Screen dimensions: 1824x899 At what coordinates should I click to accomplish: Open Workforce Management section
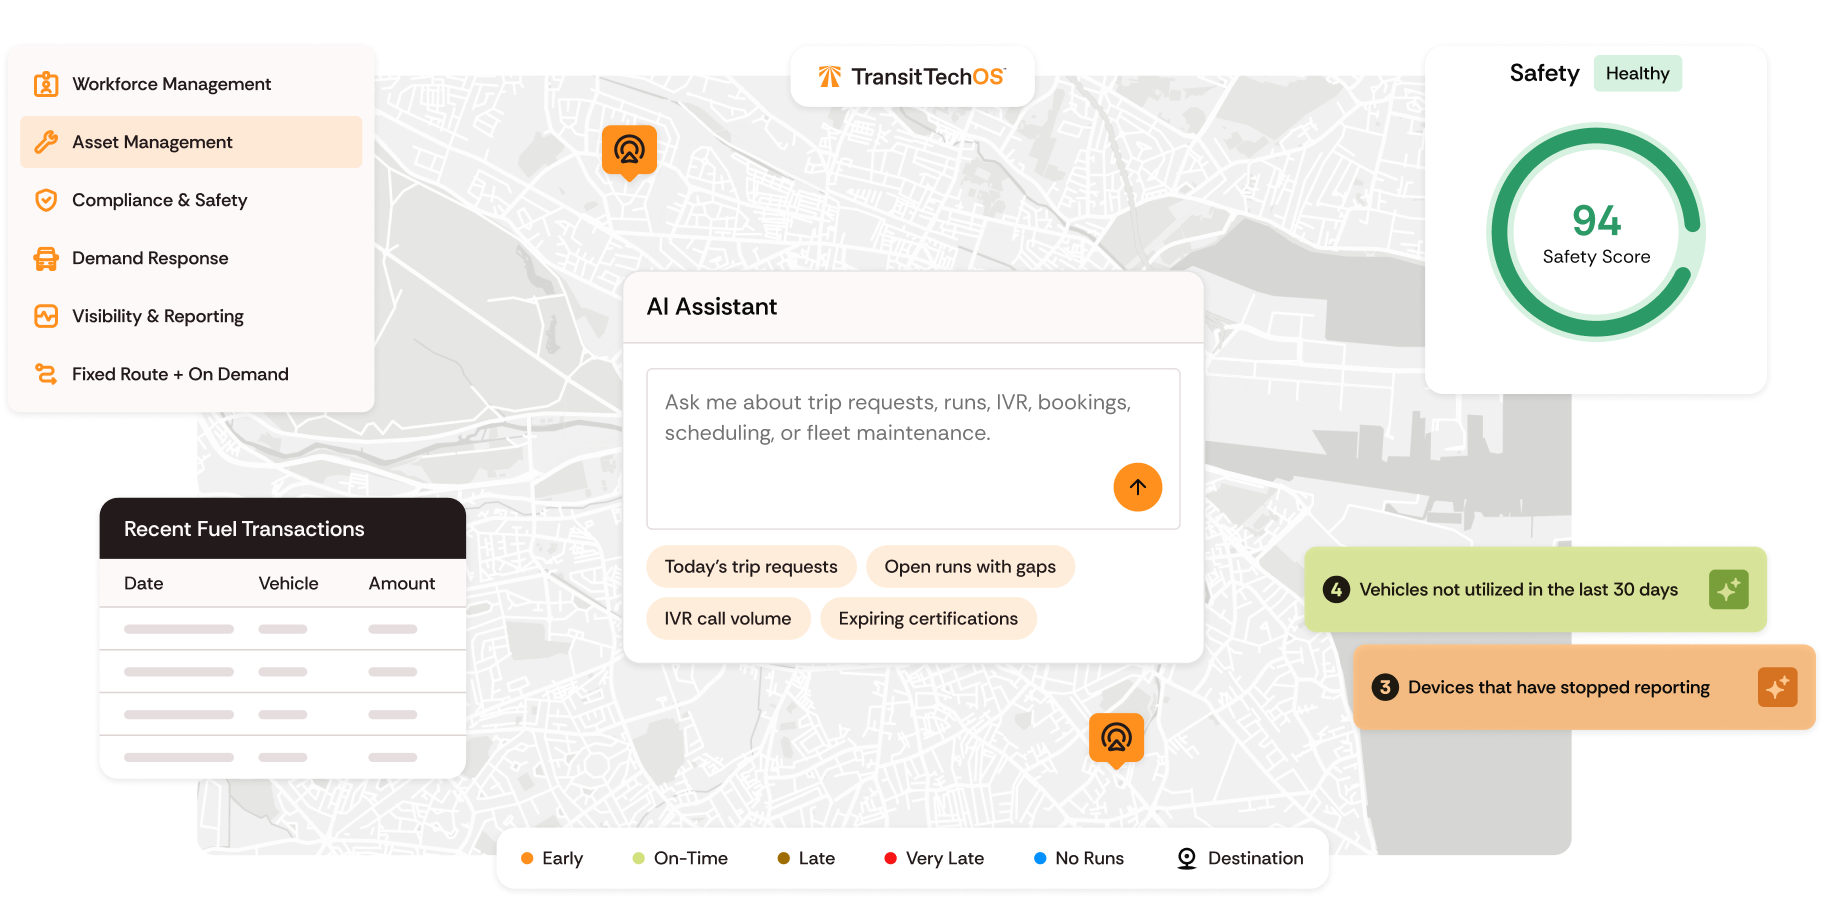[191, 84]
